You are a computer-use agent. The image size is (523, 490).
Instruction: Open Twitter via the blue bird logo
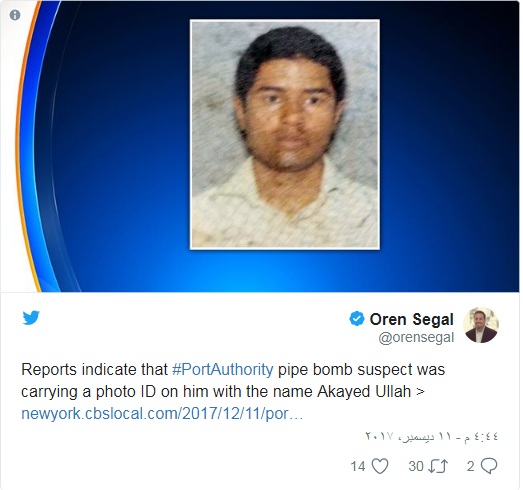pyautogui.click(x=31, y=317)
